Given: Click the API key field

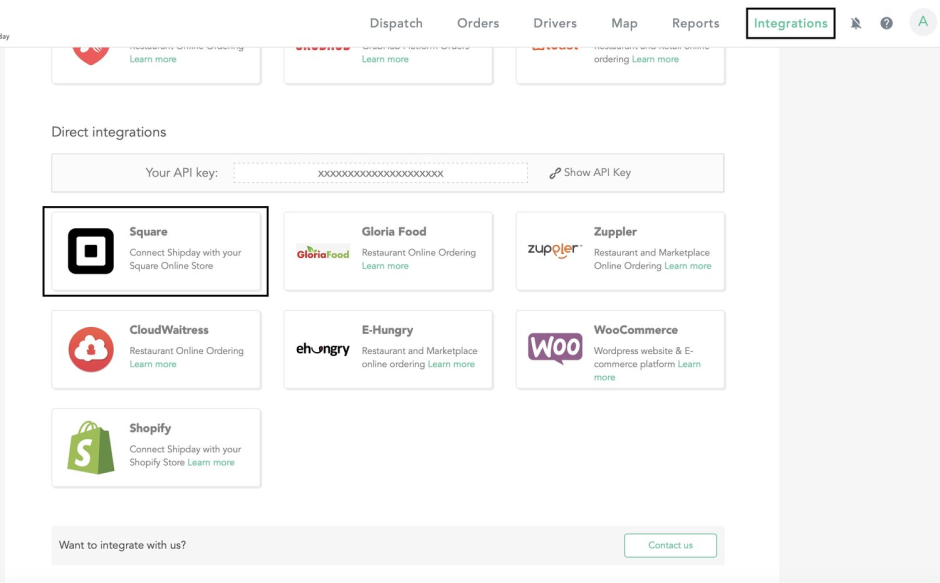Looking at the screenshot, I should pyautogui.click(x=381, y=173).
